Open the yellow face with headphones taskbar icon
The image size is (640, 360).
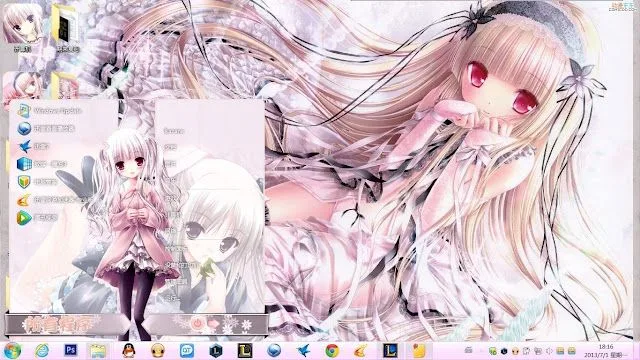158,351
